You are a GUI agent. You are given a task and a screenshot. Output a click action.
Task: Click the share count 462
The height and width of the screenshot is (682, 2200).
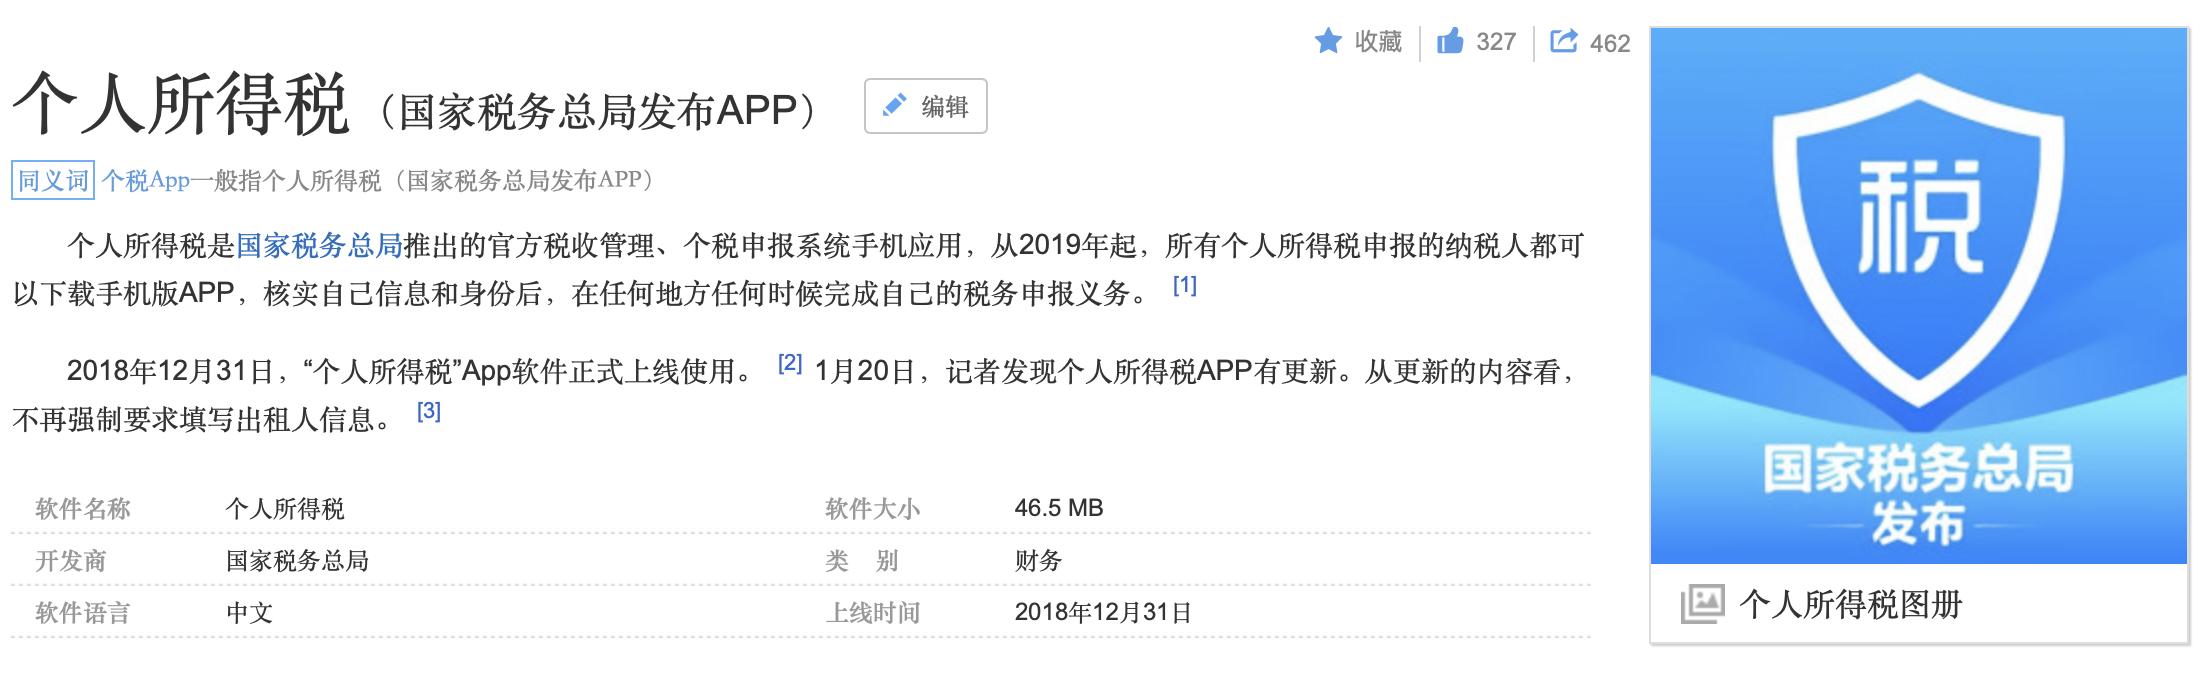(1610, 43)
